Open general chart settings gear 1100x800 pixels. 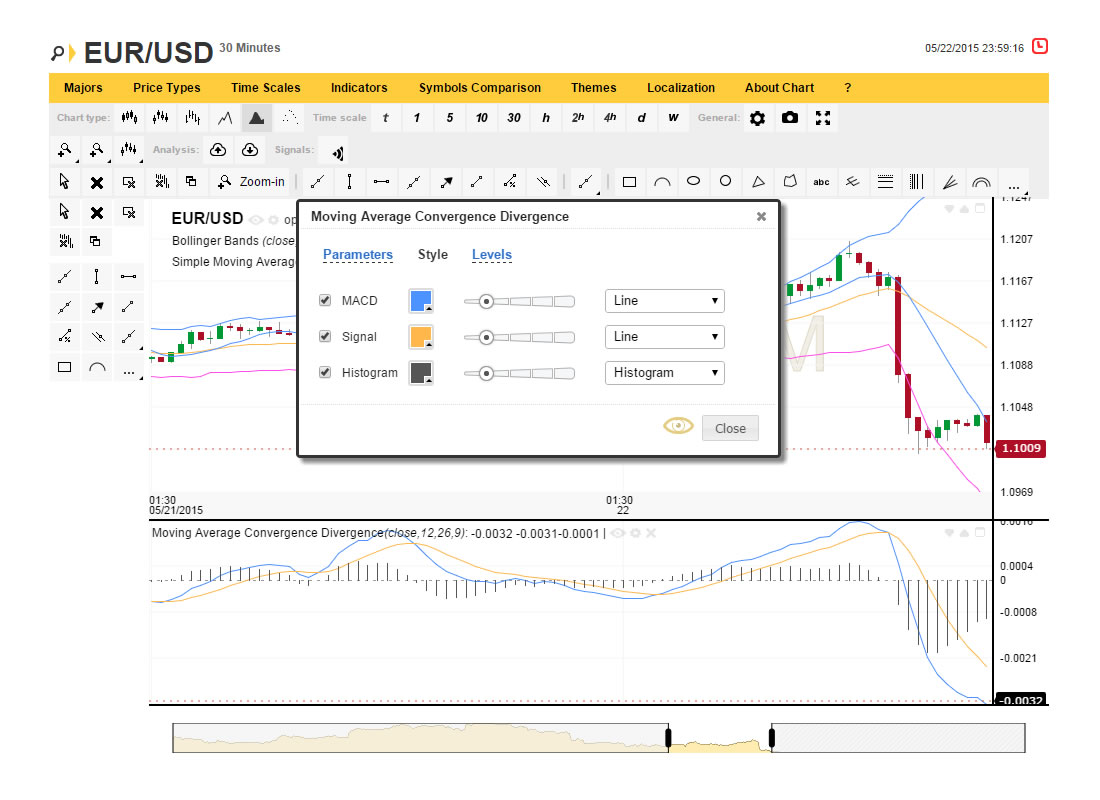pyautogui.click(x=758, y=118)
